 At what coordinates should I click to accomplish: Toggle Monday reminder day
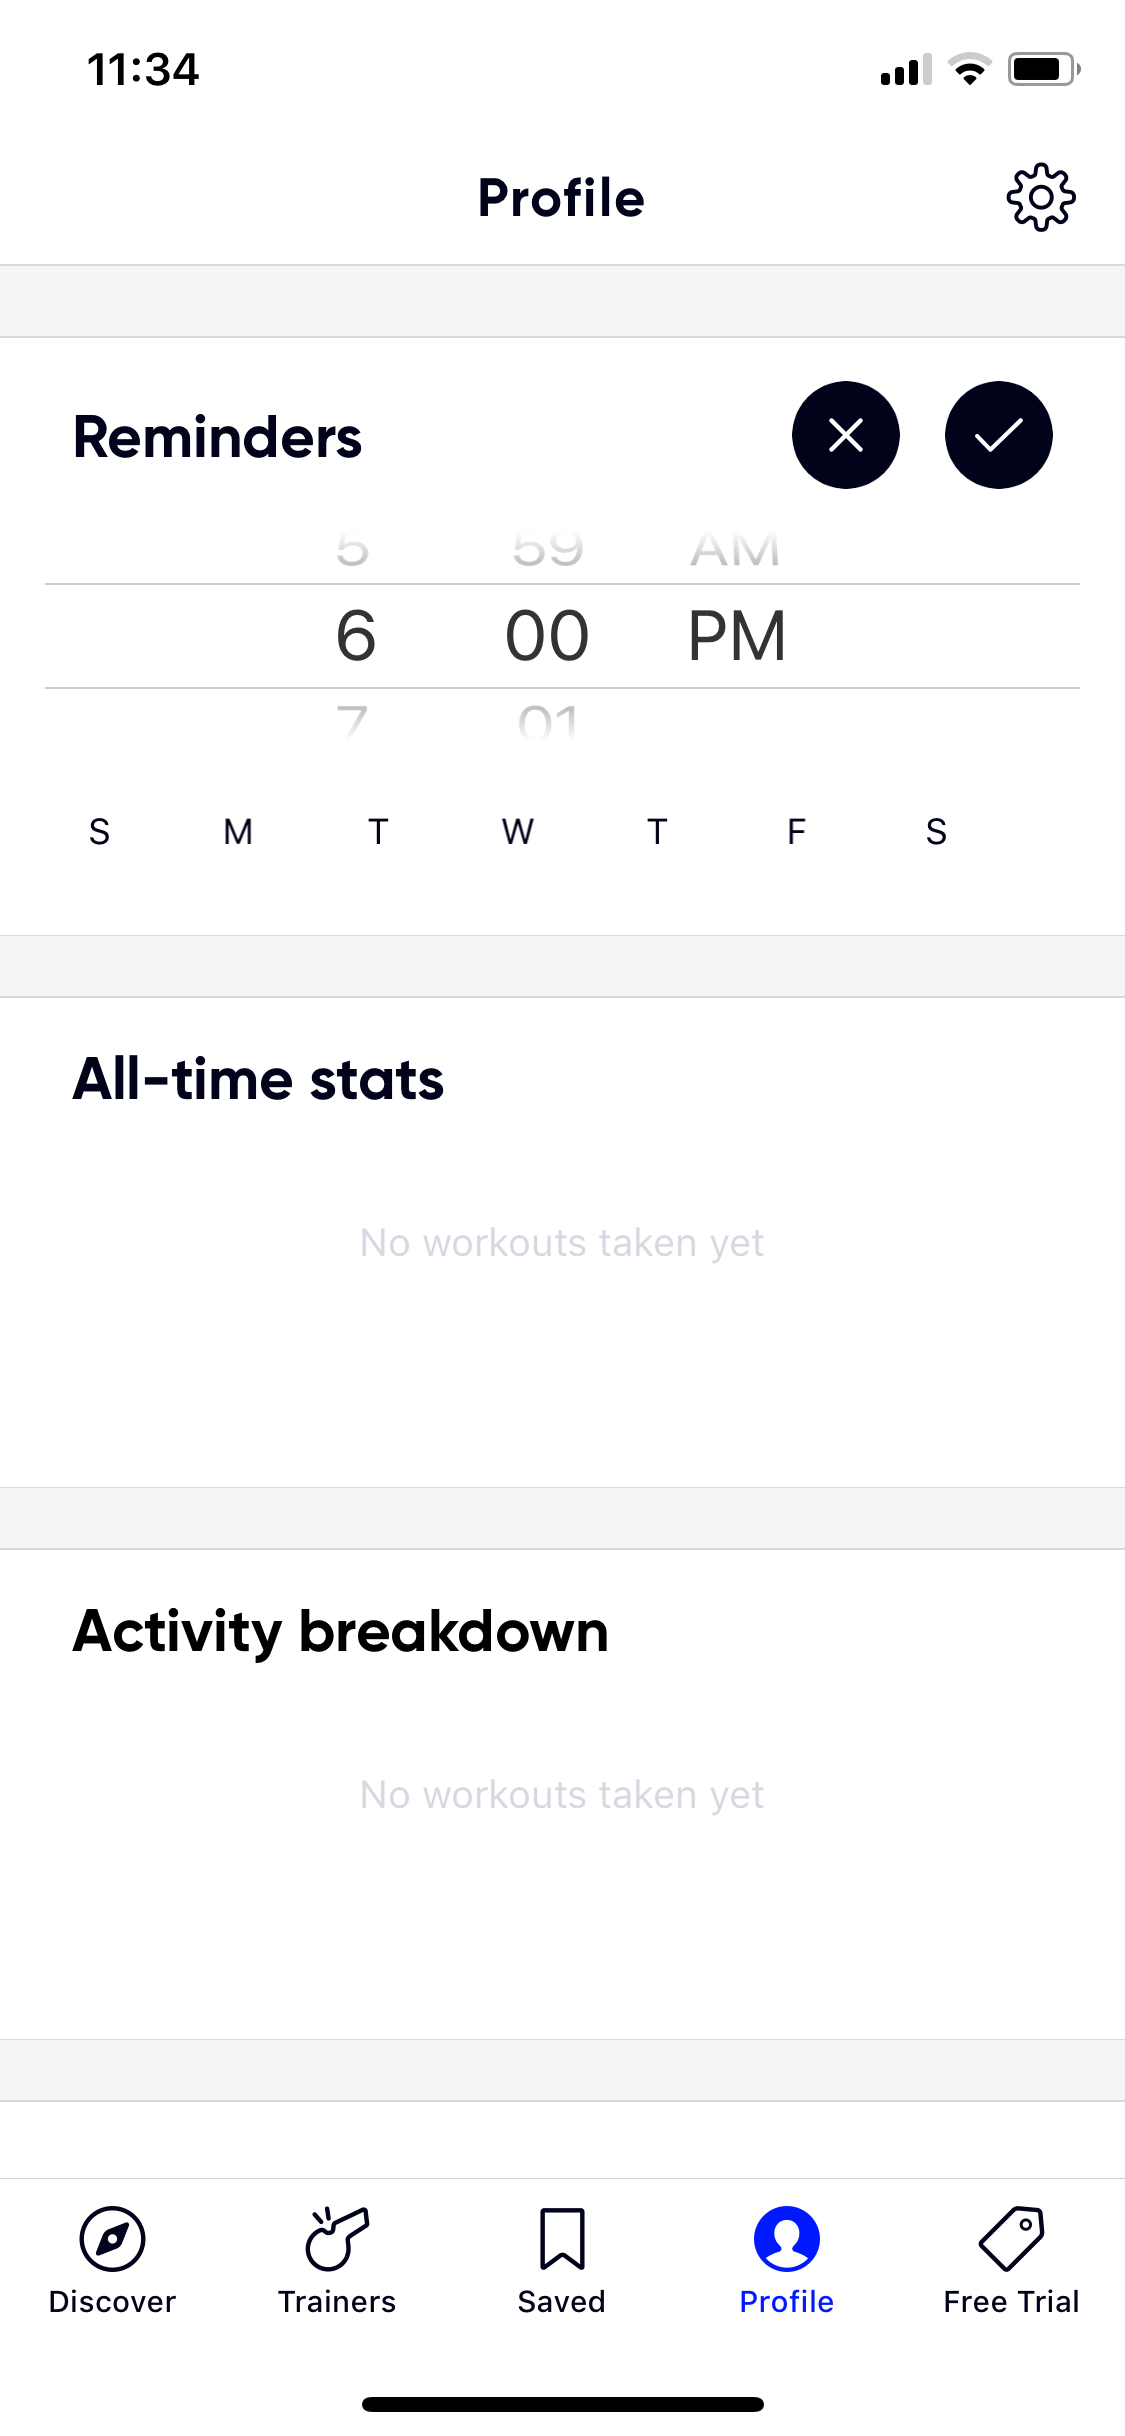click(x=238, y=832)
